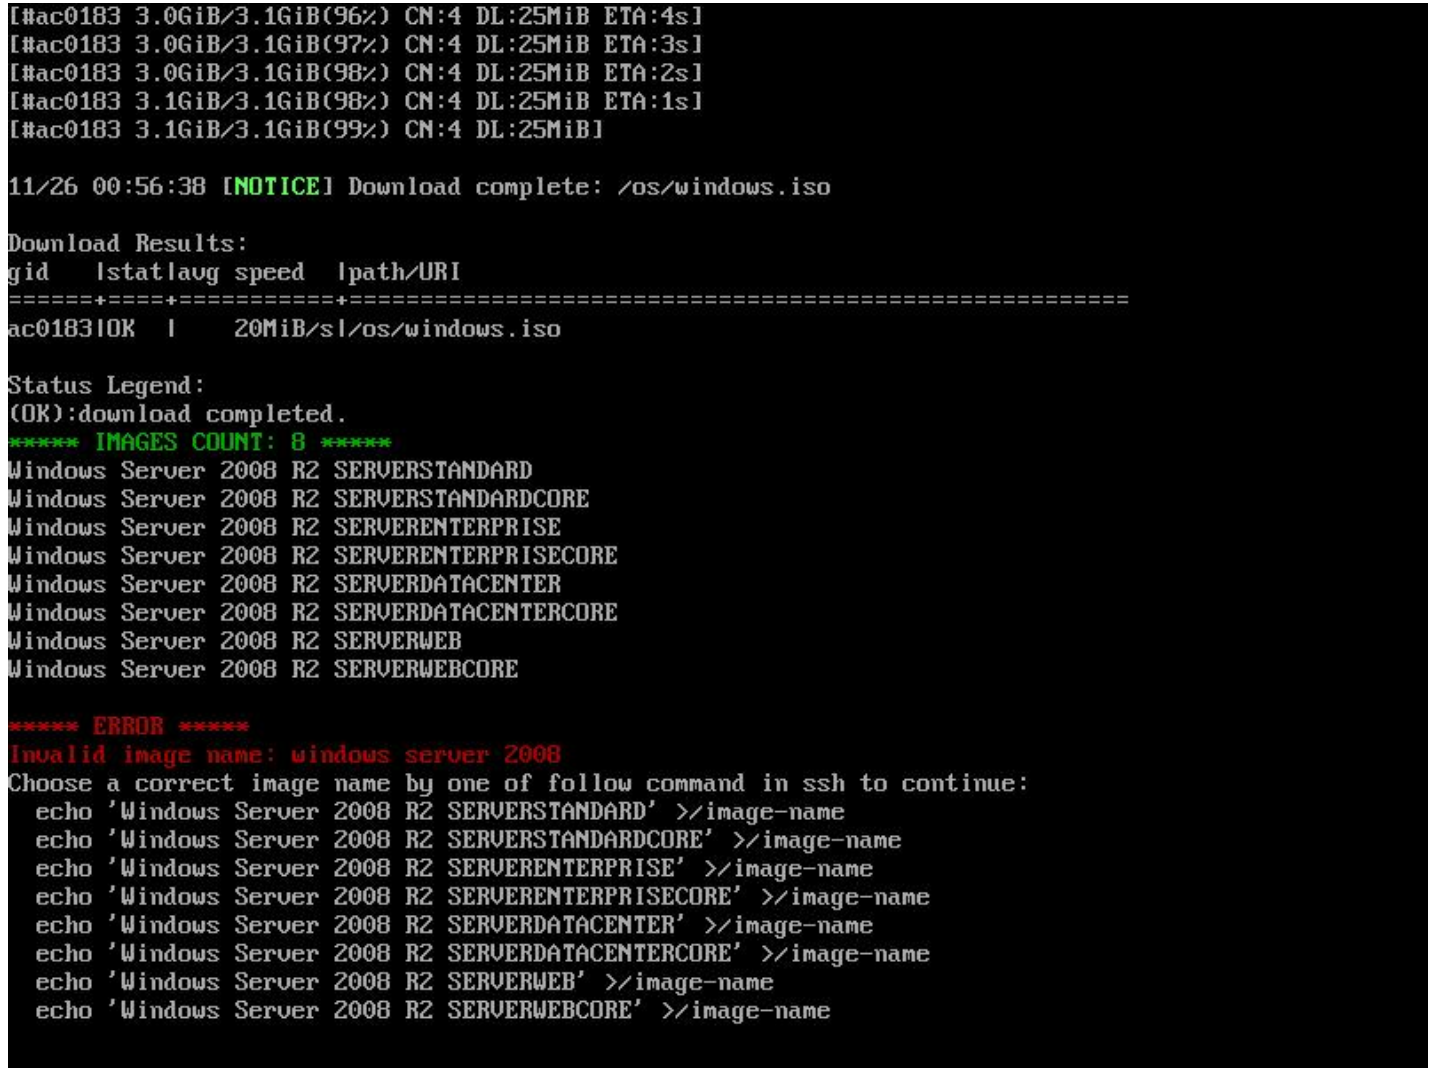Click the echo command for SERVERDATACENTERCORE
Screen dimensions: 1437x1076
[483, 954]
